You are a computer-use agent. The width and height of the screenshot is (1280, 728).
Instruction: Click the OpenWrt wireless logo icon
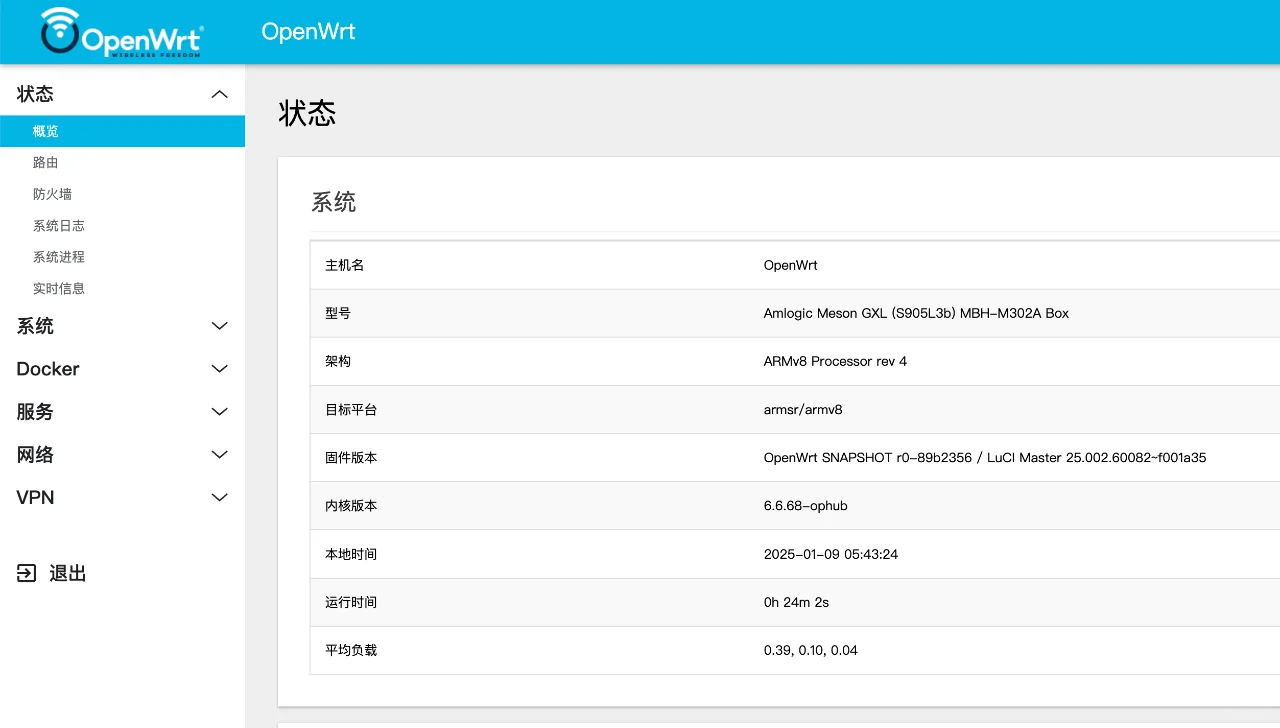60,30
